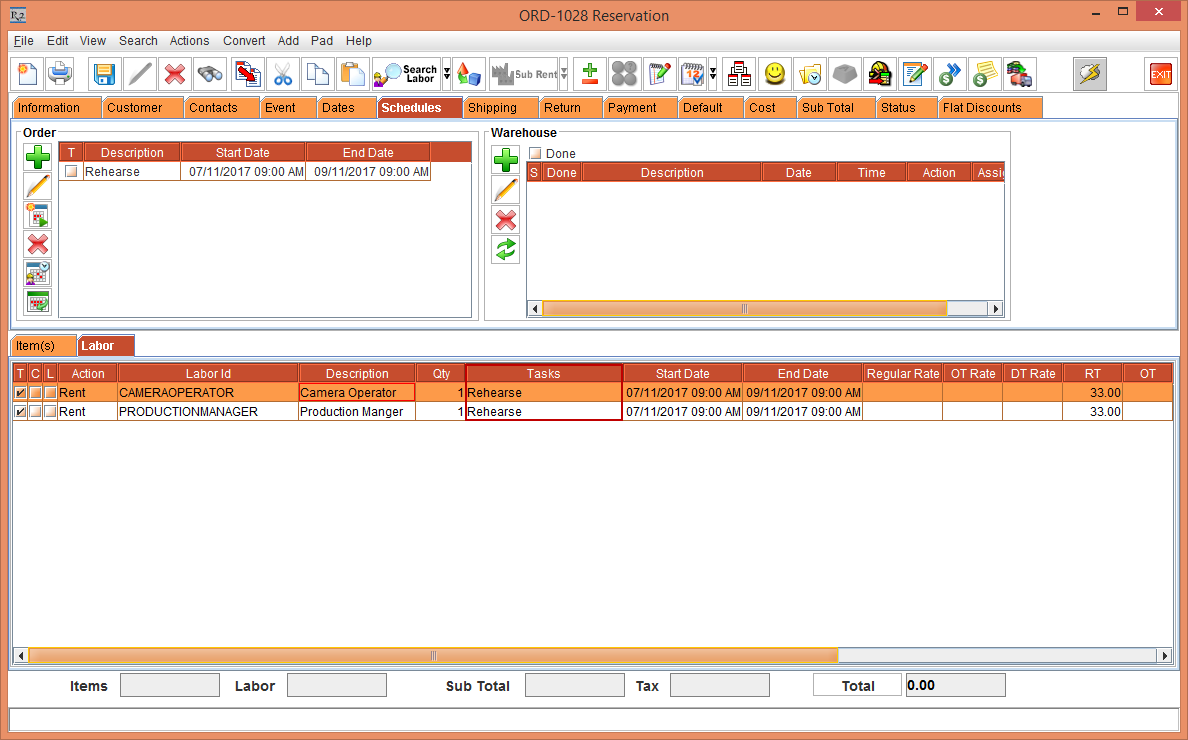Open the Customer tab
The height and width of the screenshot is (740, 1188).
point(142,108)
